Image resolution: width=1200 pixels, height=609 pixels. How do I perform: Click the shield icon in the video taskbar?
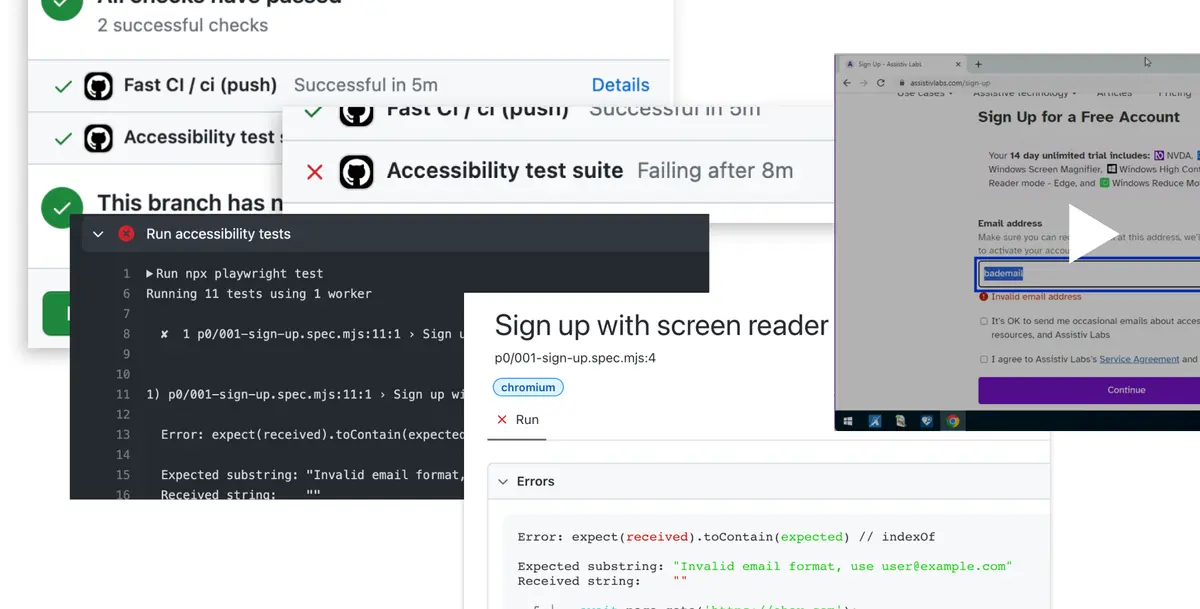[927, 421]
